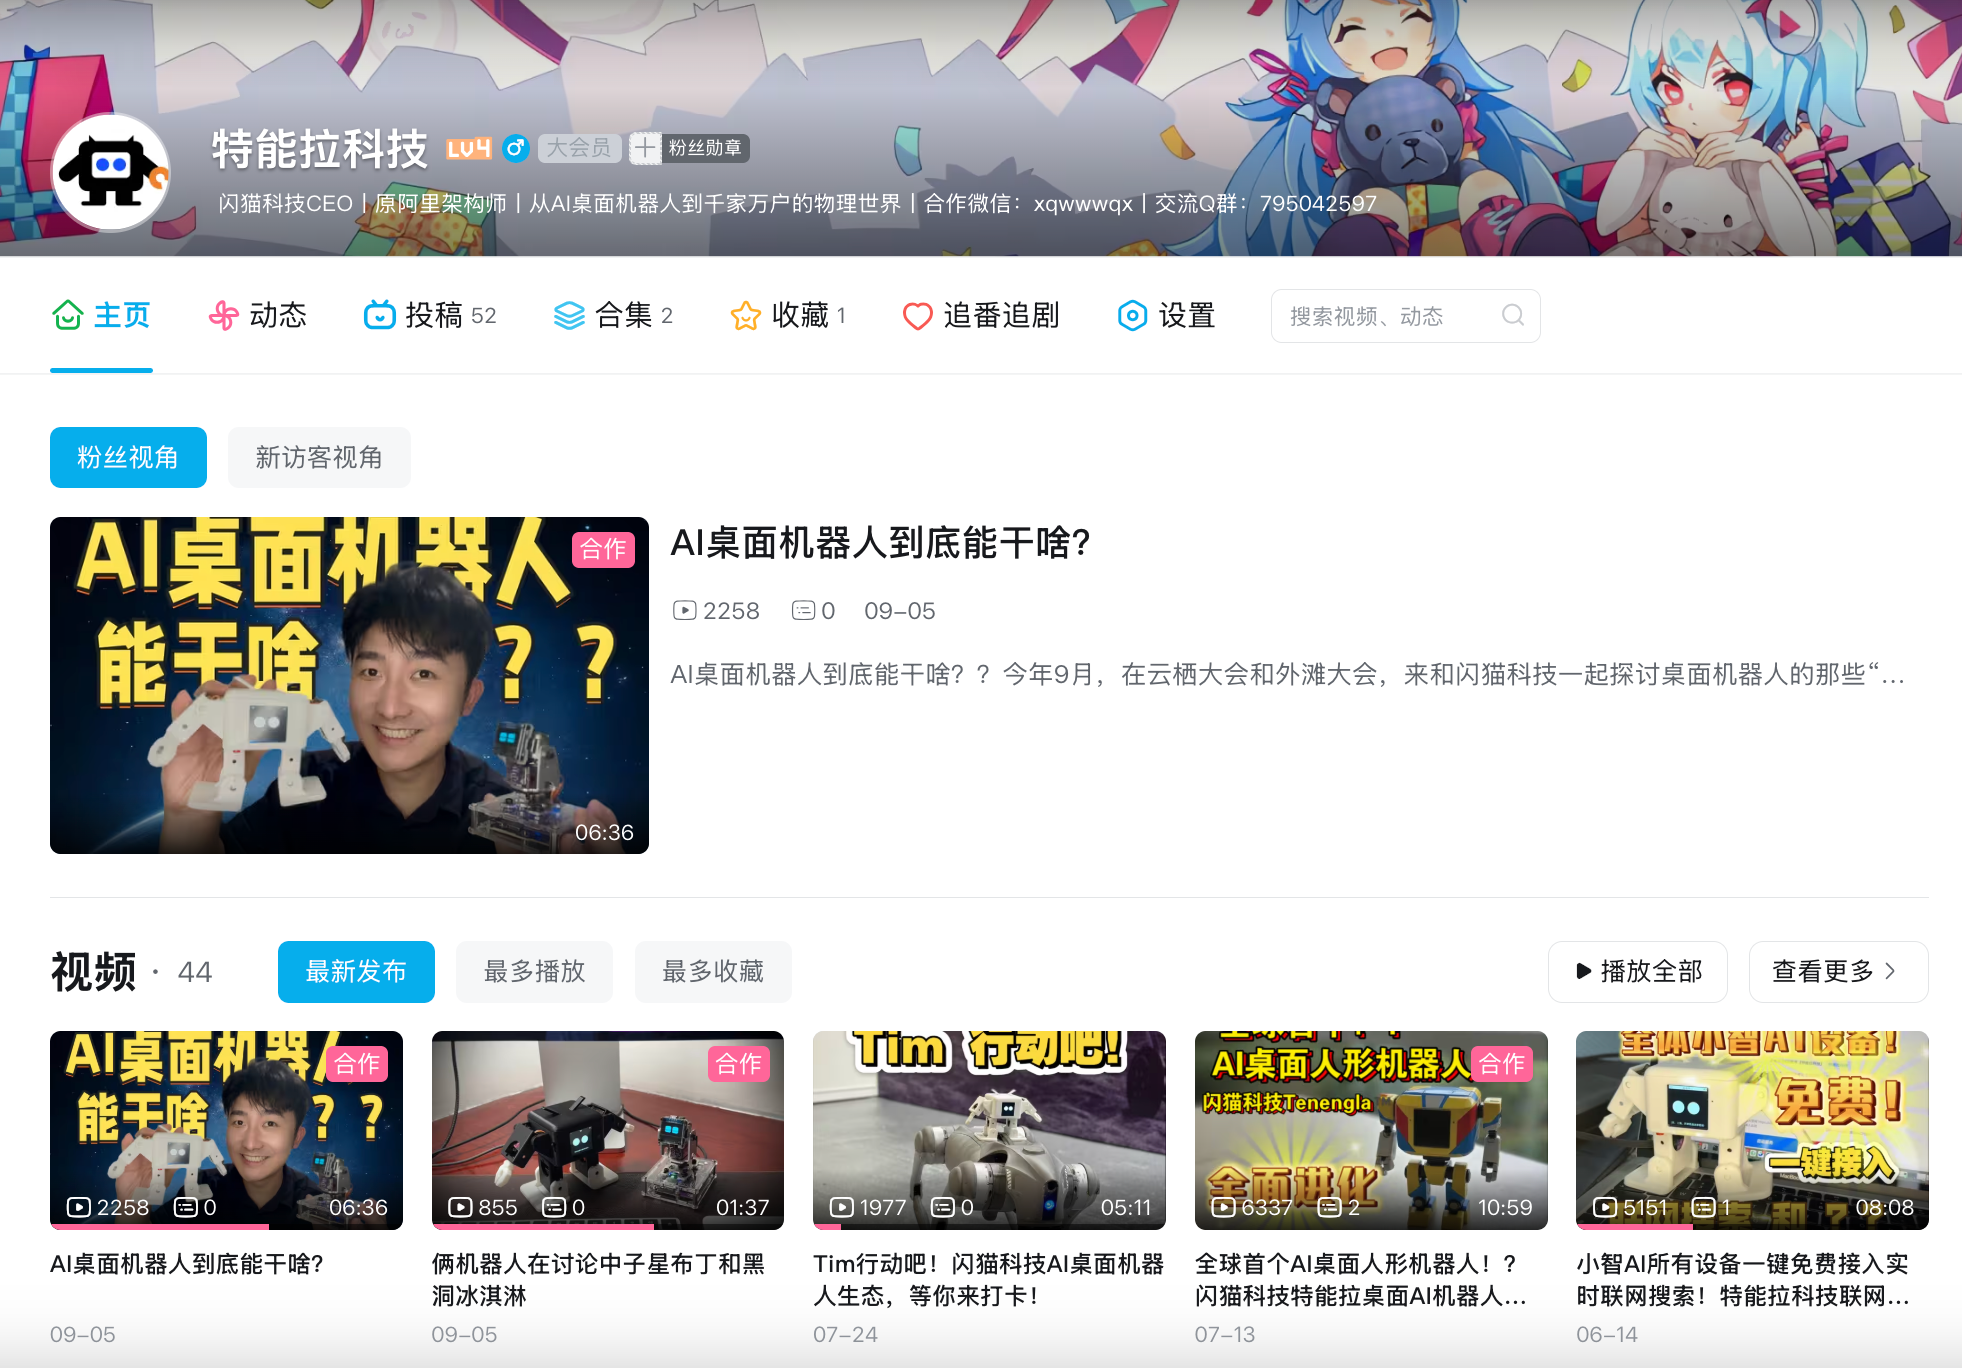Click the 1977 play count icon
This screenshot has height=1368, width=1962.
[x=842, y=1207]
